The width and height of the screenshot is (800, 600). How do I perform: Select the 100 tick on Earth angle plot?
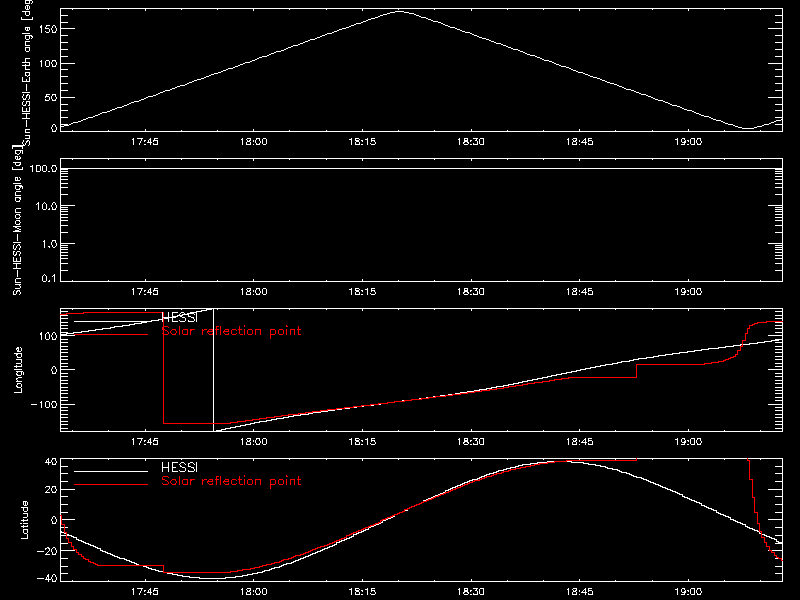(47, 64)
